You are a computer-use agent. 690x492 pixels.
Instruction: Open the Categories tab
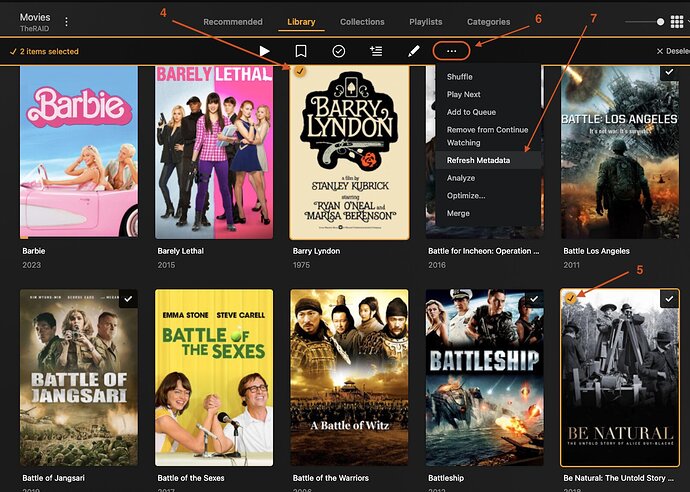click(488, 22)
